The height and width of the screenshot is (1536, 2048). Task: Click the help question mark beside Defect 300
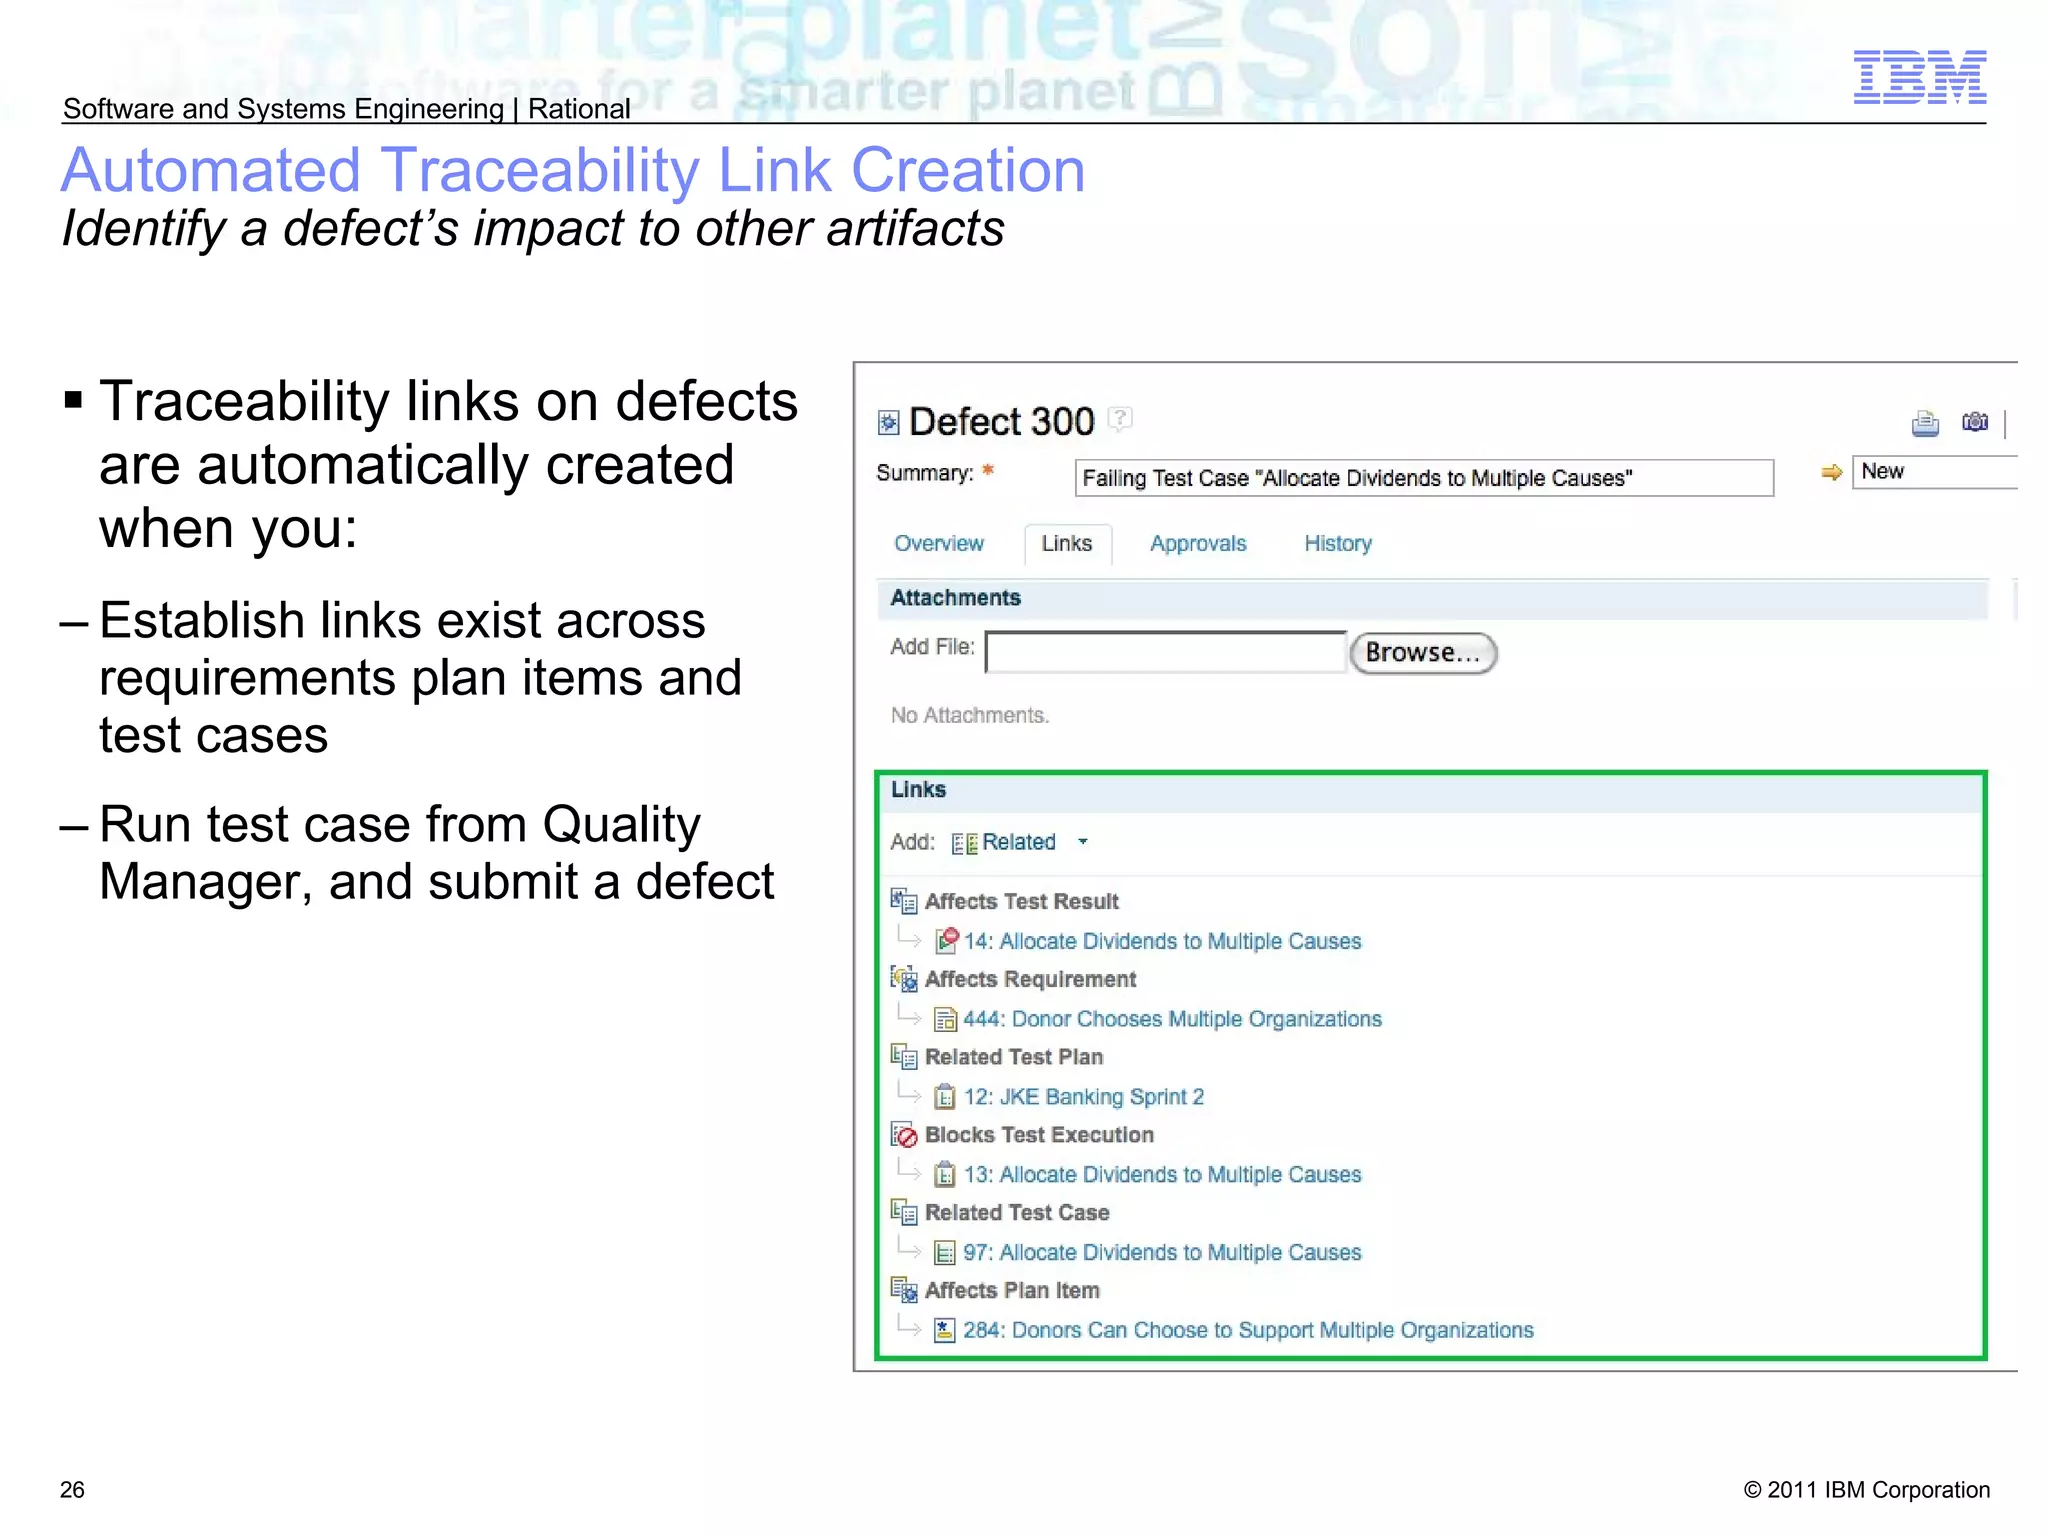(1121, 417)
